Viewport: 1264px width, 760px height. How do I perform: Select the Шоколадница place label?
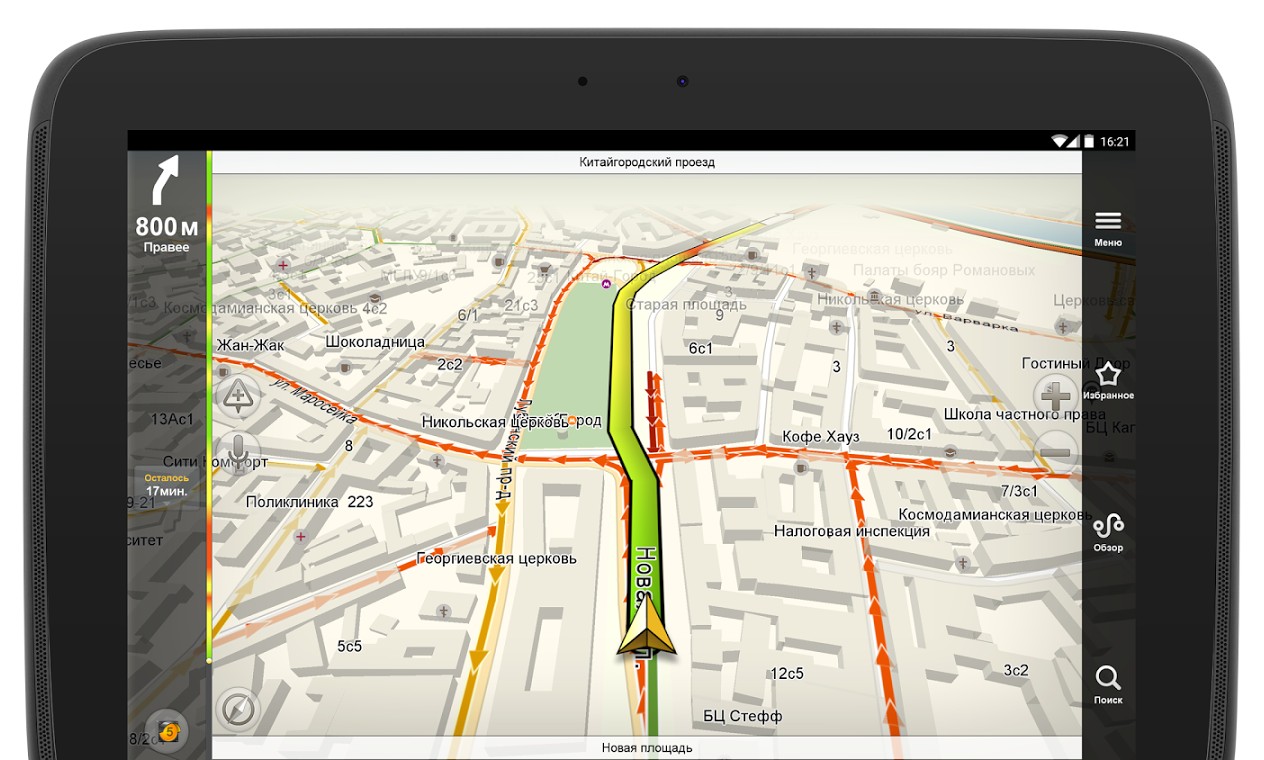(375, 341)
